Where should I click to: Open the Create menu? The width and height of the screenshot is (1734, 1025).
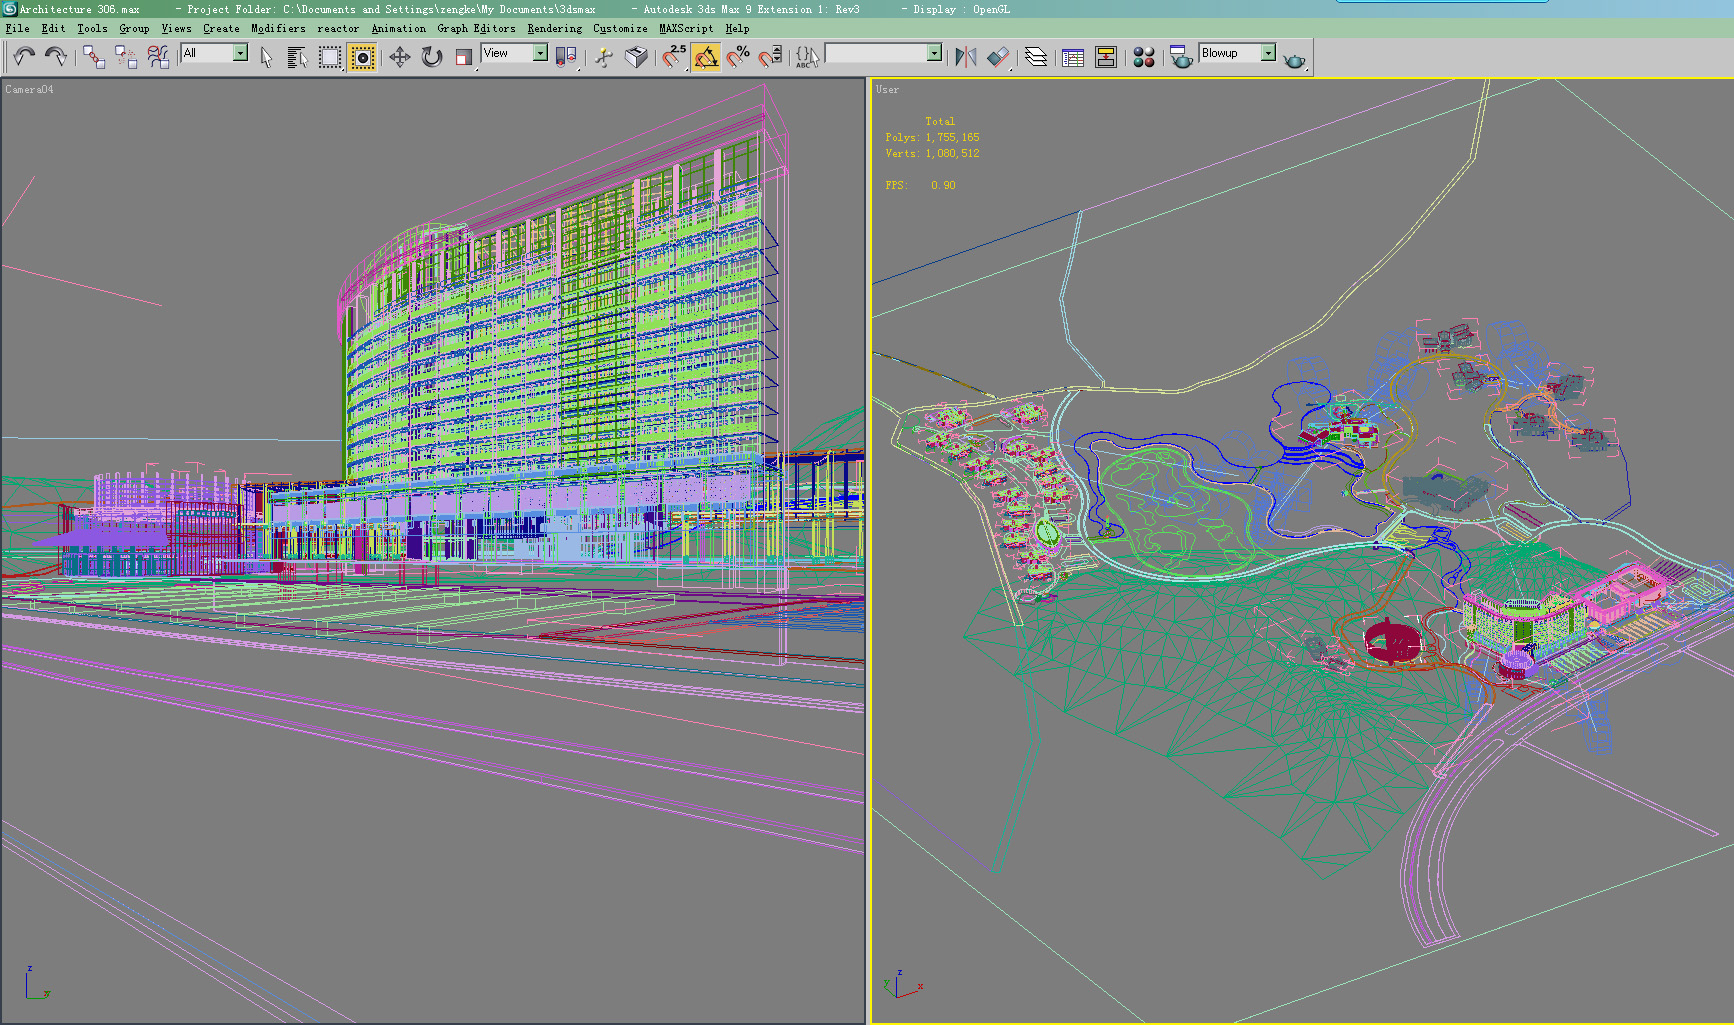pos(221,28)
